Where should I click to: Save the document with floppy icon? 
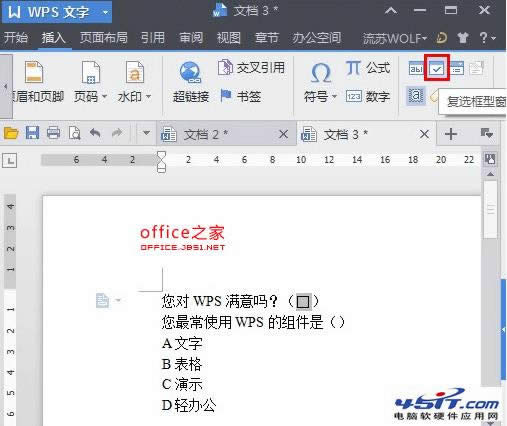pos(32,133)
